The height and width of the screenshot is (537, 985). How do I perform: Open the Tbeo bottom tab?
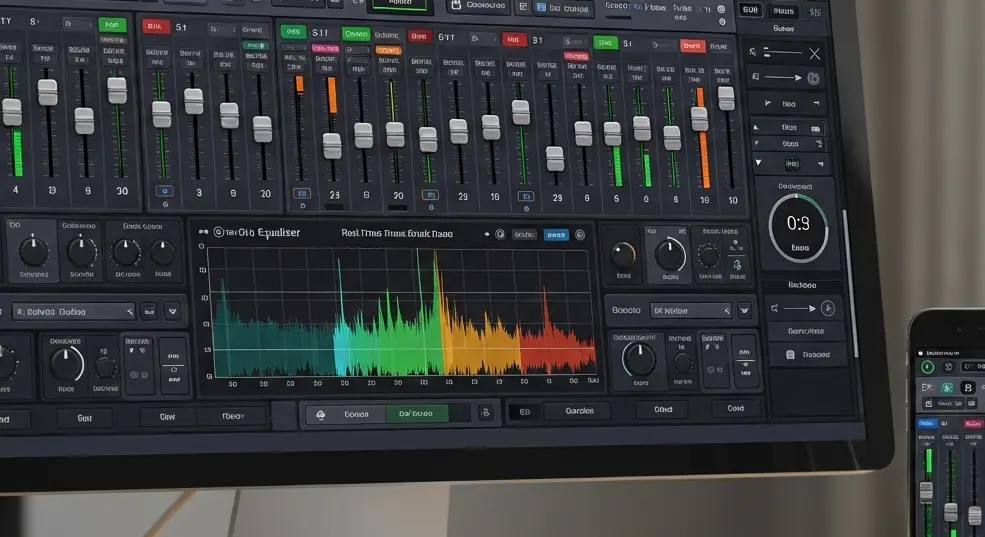pyautogui.click(x=232, y=416)
